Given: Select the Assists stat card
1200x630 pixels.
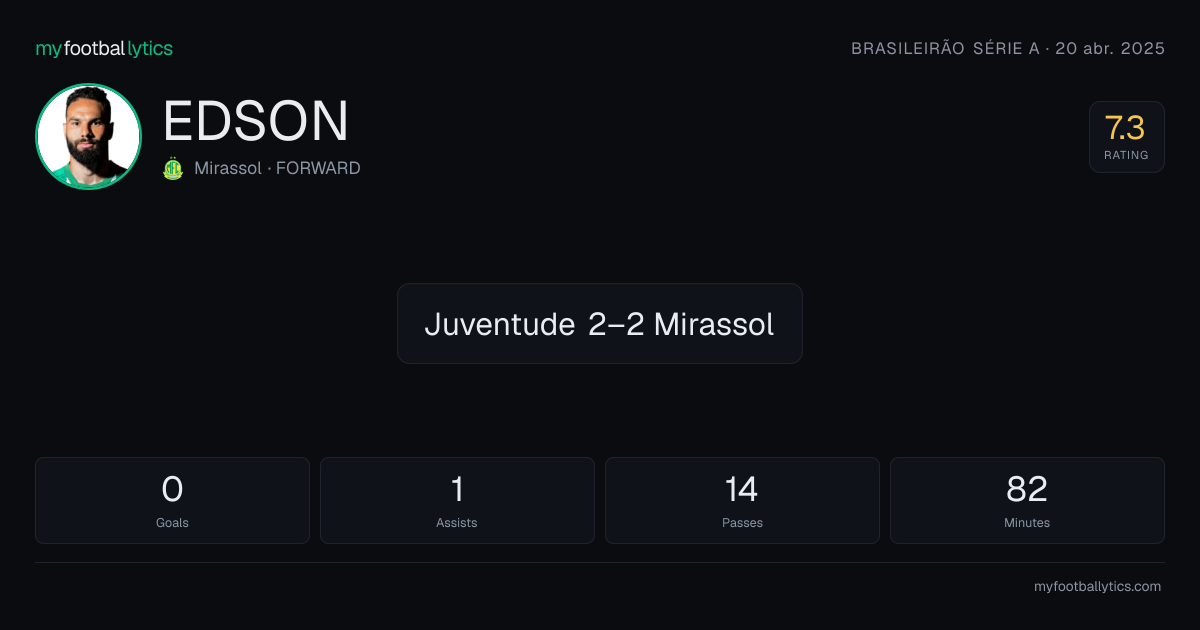Looking at the screenshot, I should 457,500.
